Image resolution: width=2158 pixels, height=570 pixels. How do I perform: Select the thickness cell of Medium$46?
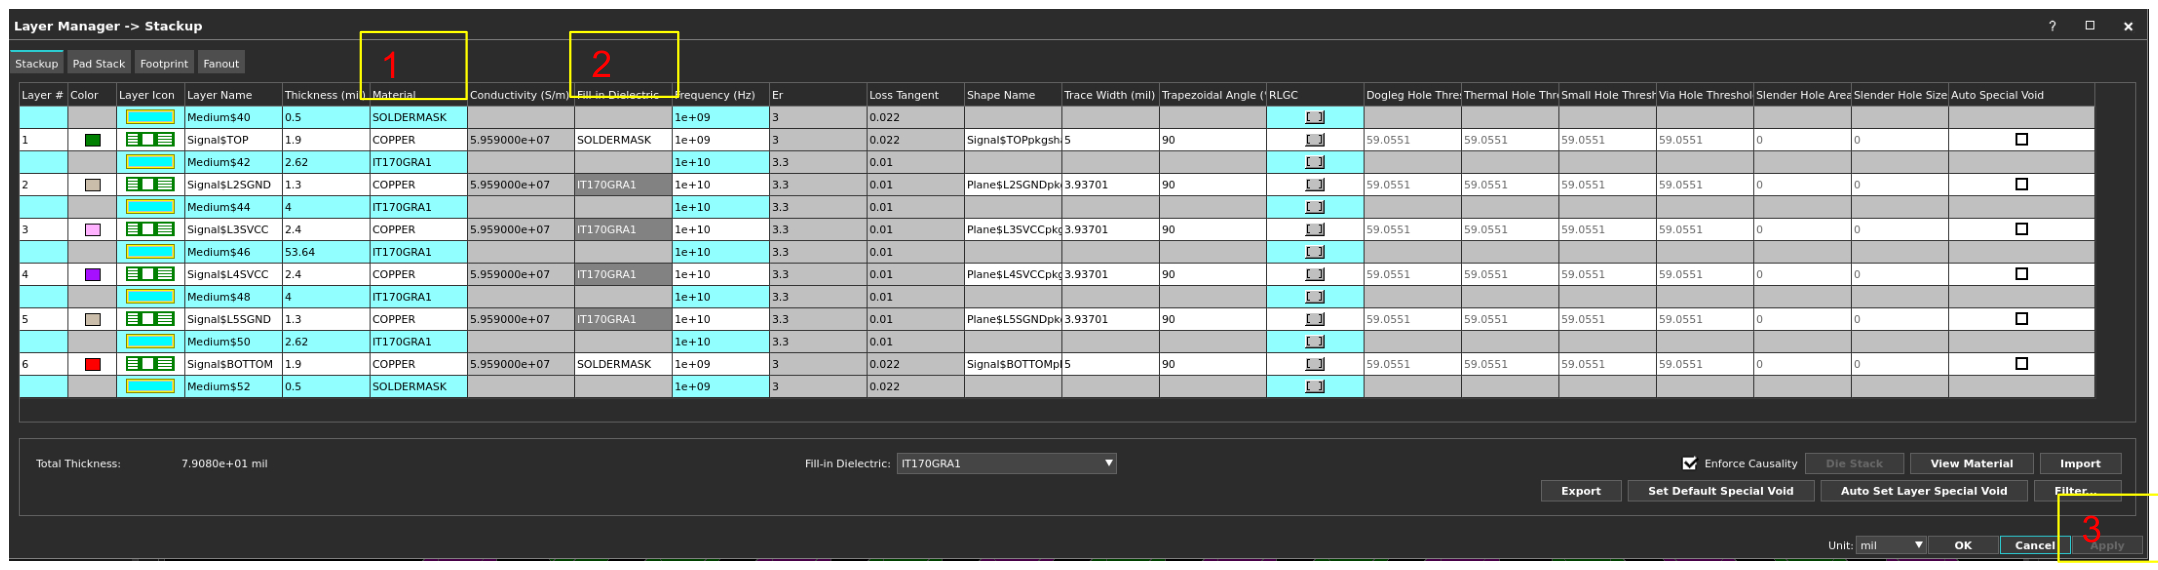(x=326, y=252)
